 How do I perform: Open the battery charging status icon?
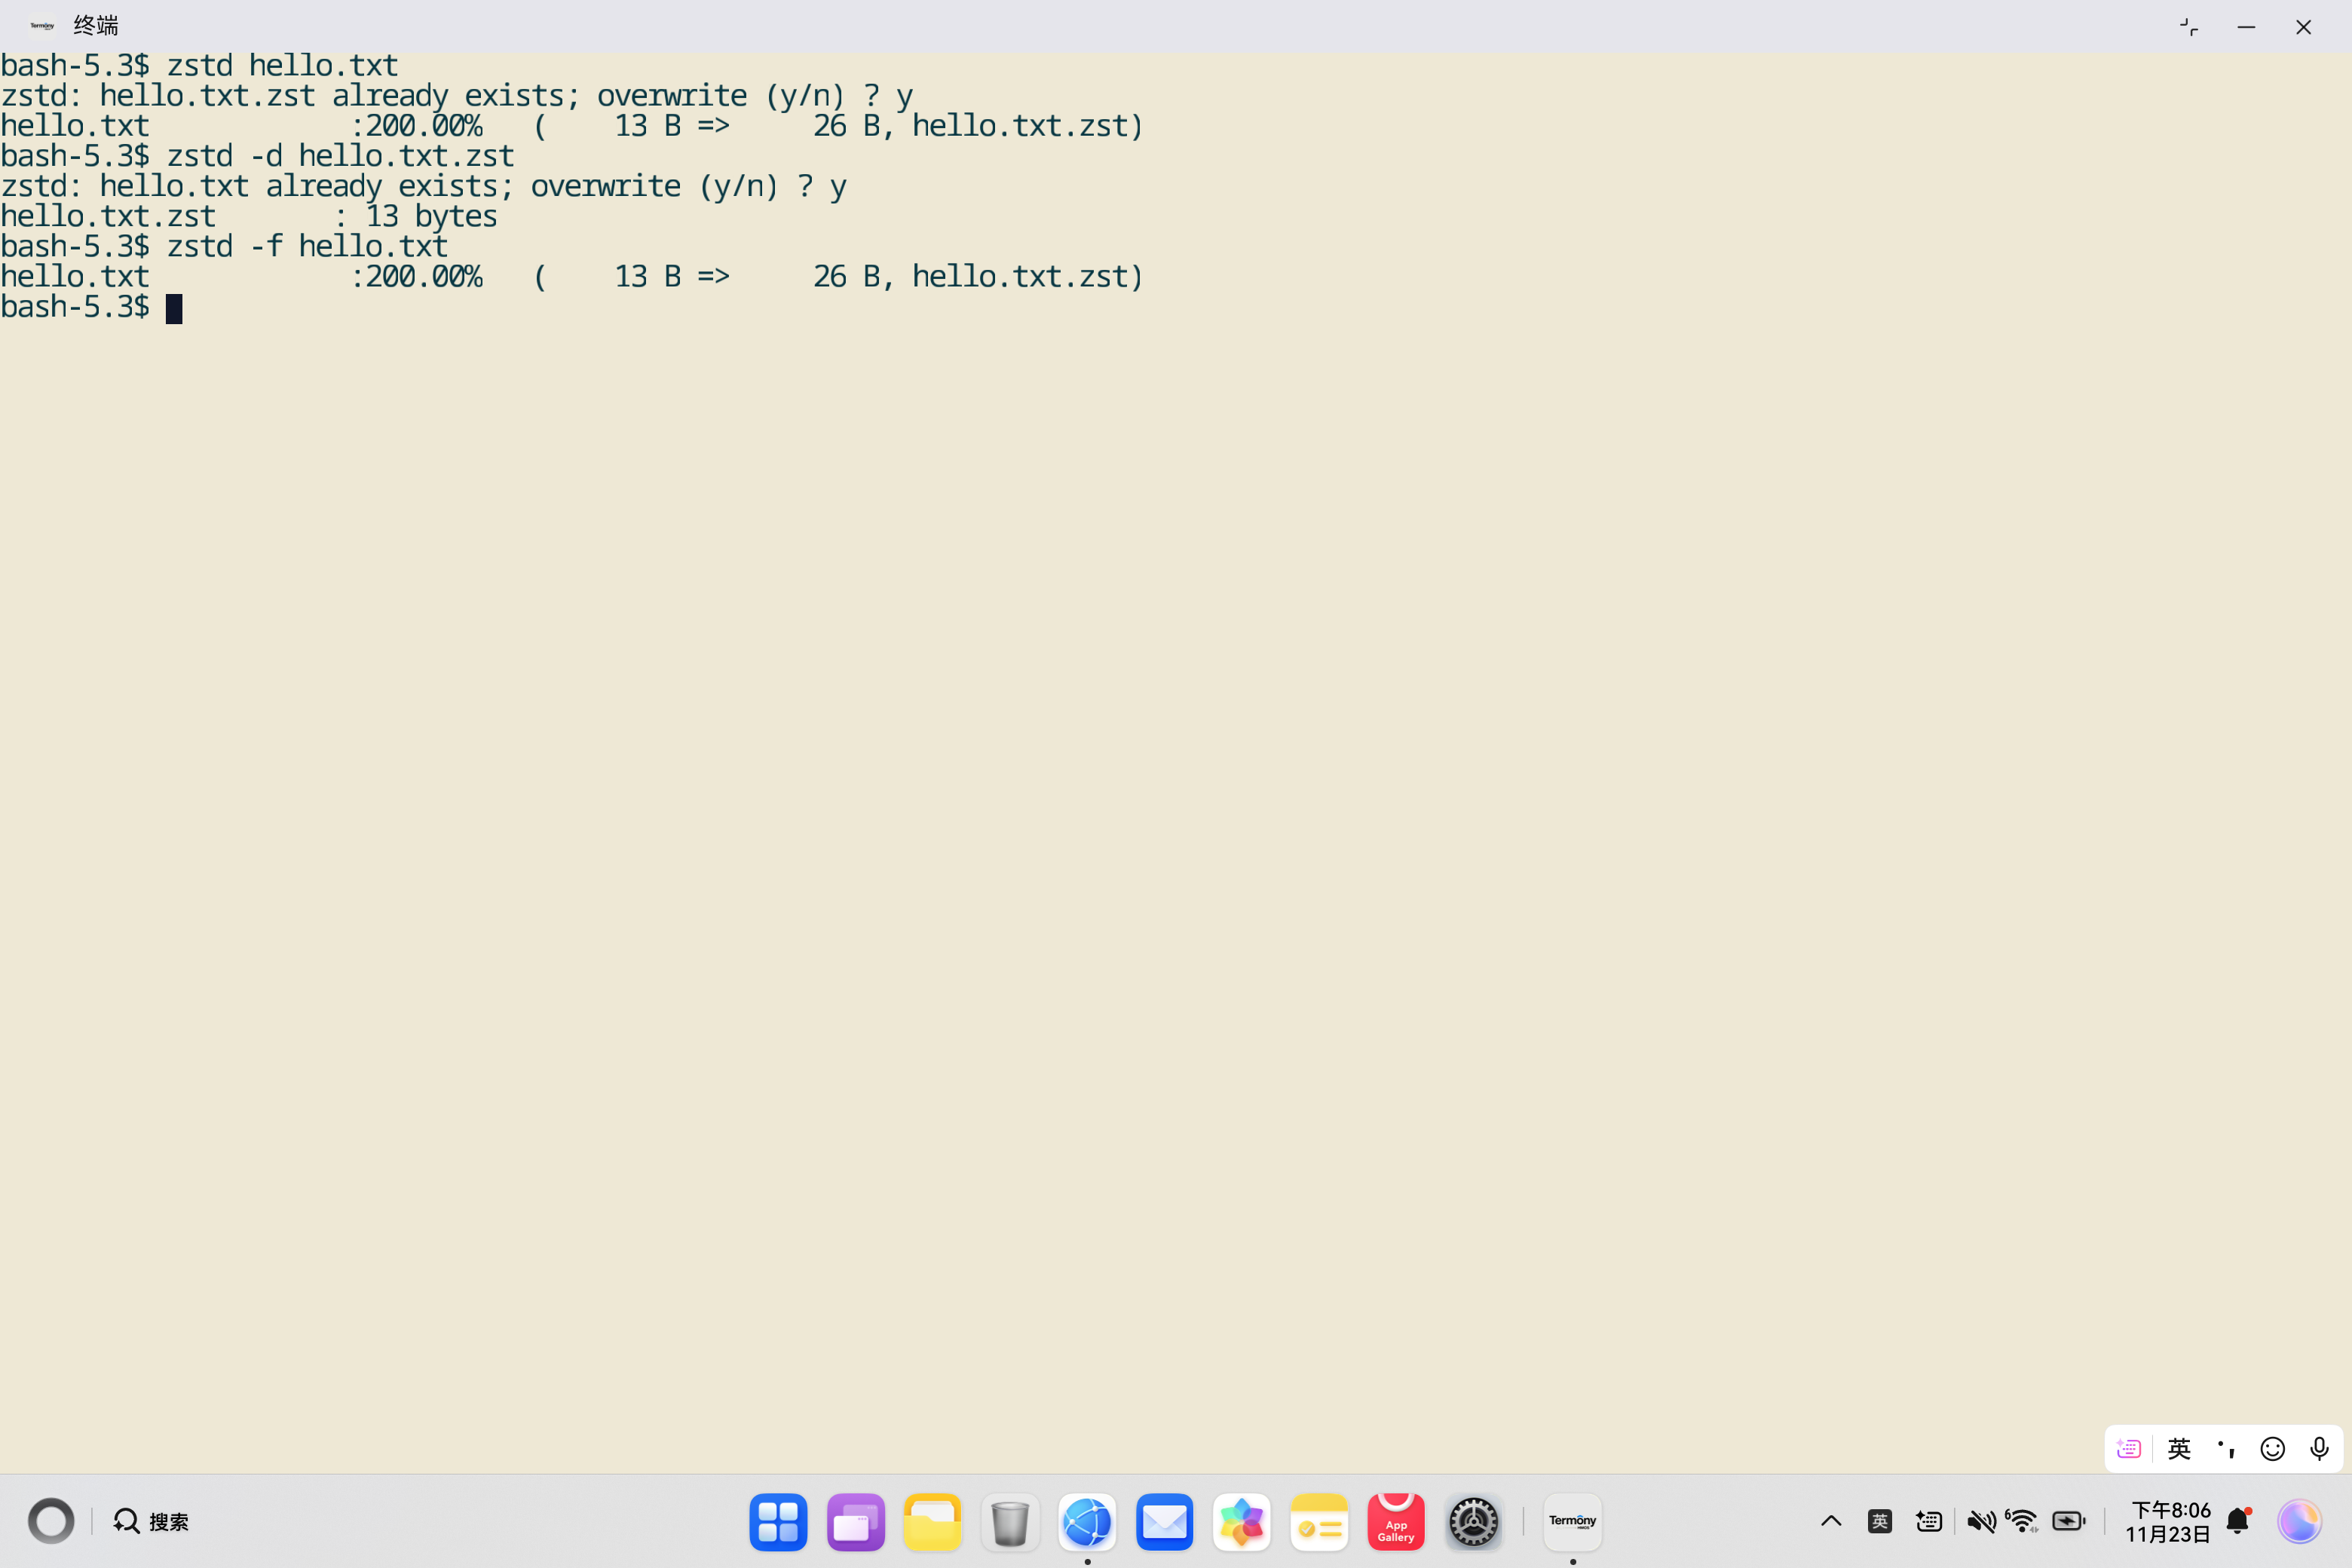click(2068, 1522)
